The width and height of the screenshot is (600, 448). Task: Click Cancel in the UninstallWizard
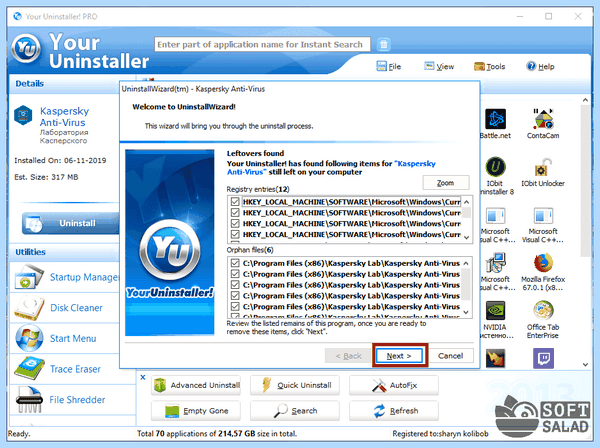[x=450, y=356]
